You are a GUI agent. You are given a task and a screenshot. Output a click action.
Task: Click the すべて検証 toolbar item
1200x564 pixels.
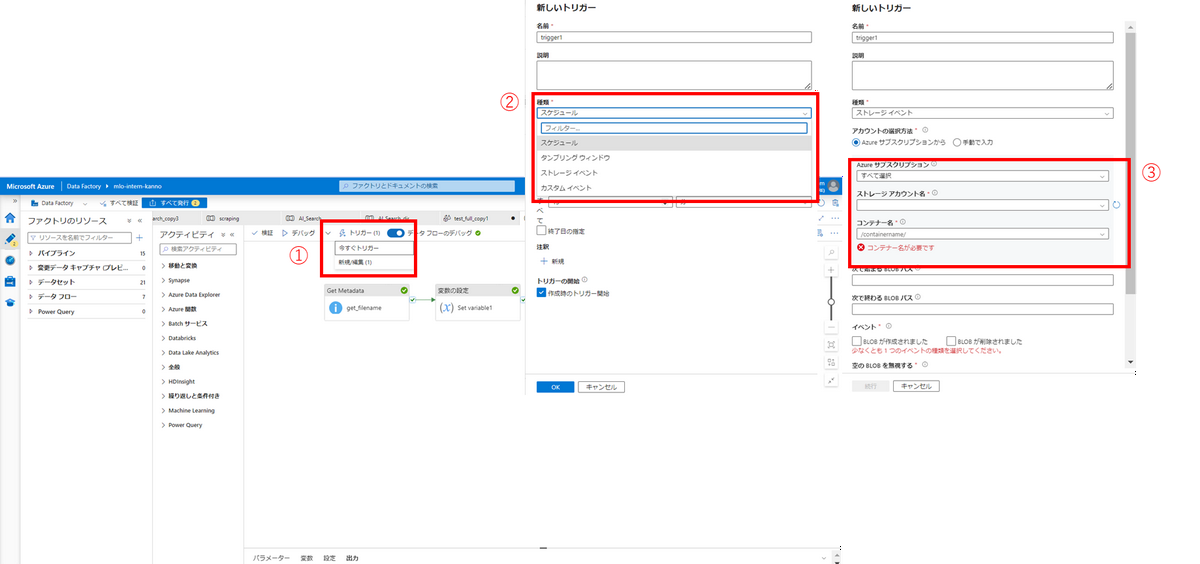[120, 203]
